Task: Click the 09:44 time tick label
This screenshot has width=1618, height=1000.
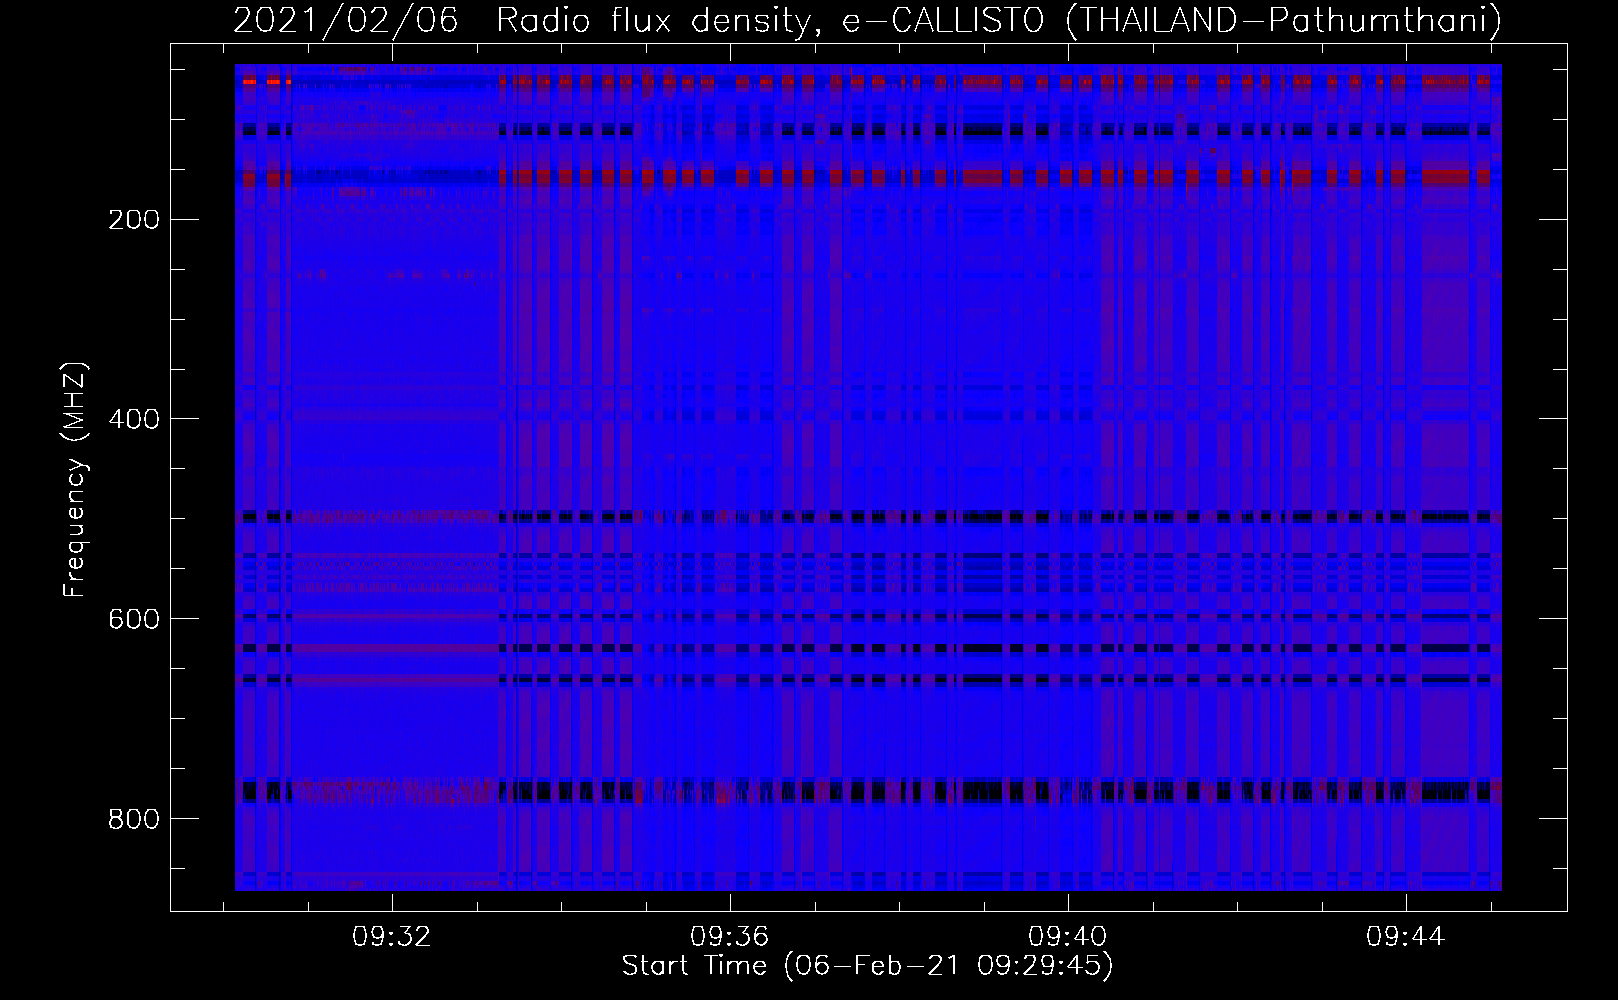Action: [1406, 937]
